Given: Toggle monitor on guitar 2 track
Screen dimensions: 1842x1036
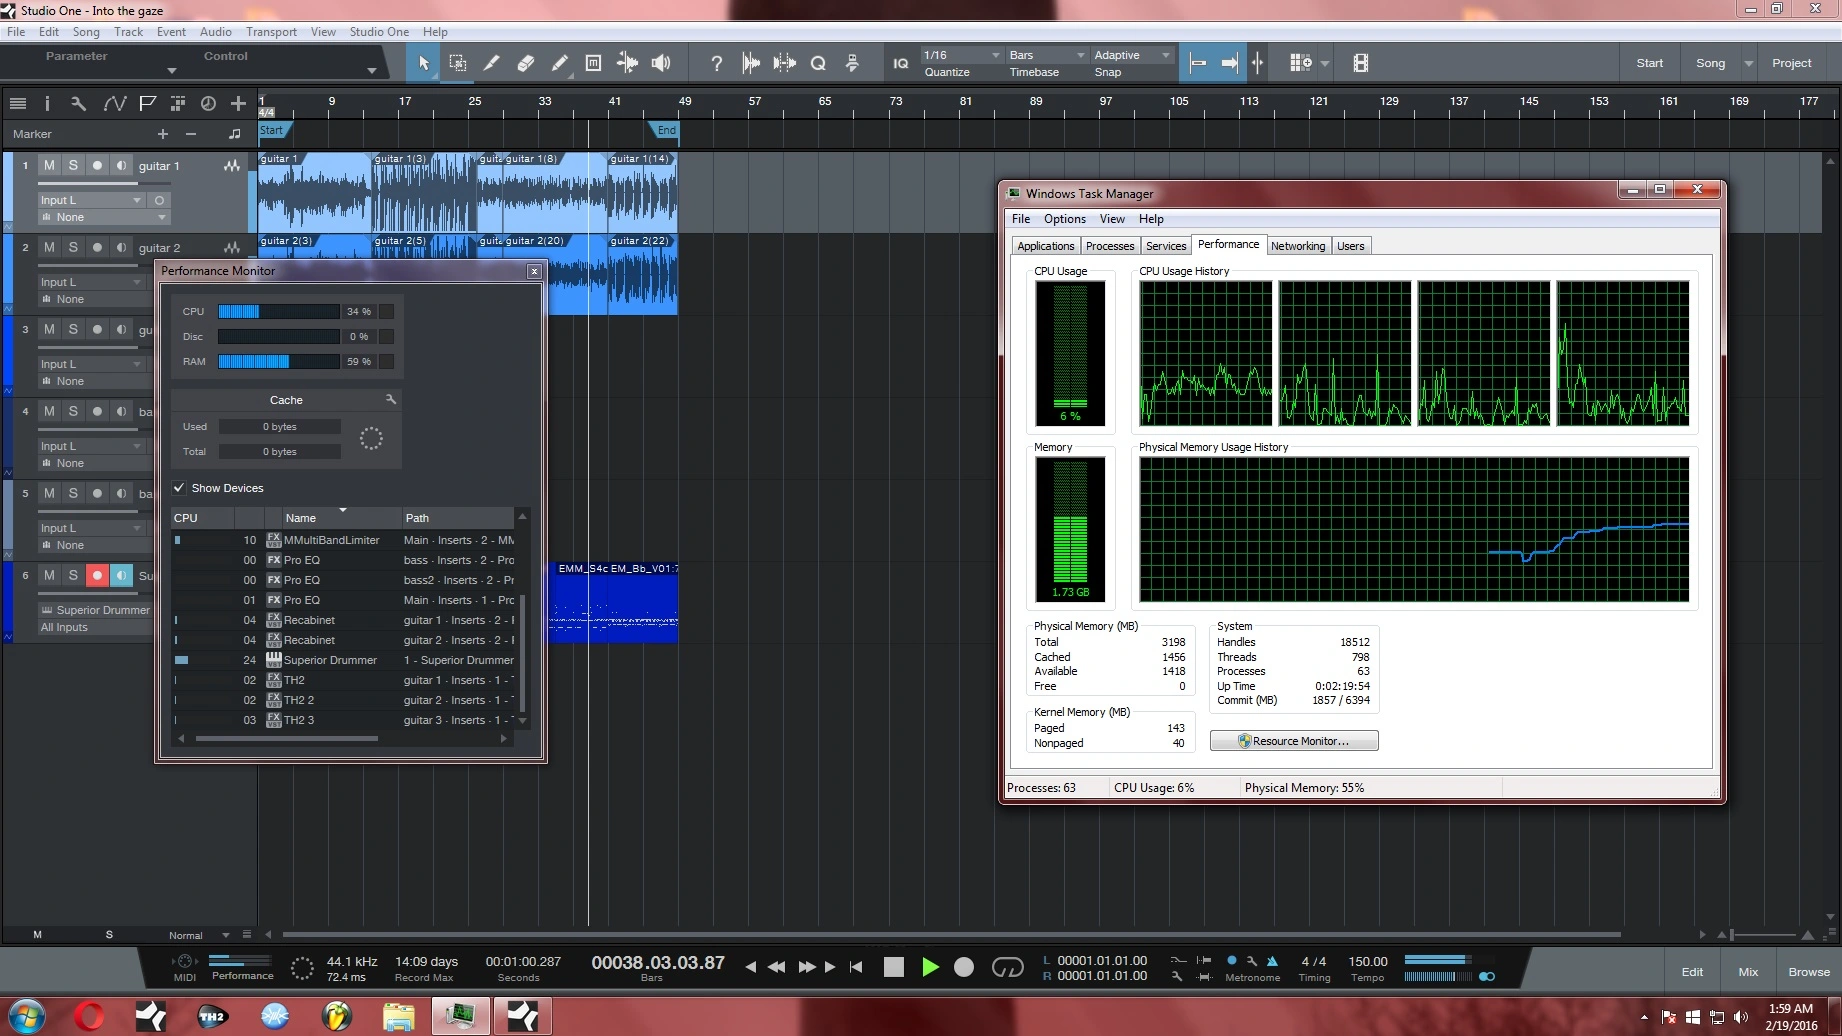Looking at the screenshot, I should 121,247.
